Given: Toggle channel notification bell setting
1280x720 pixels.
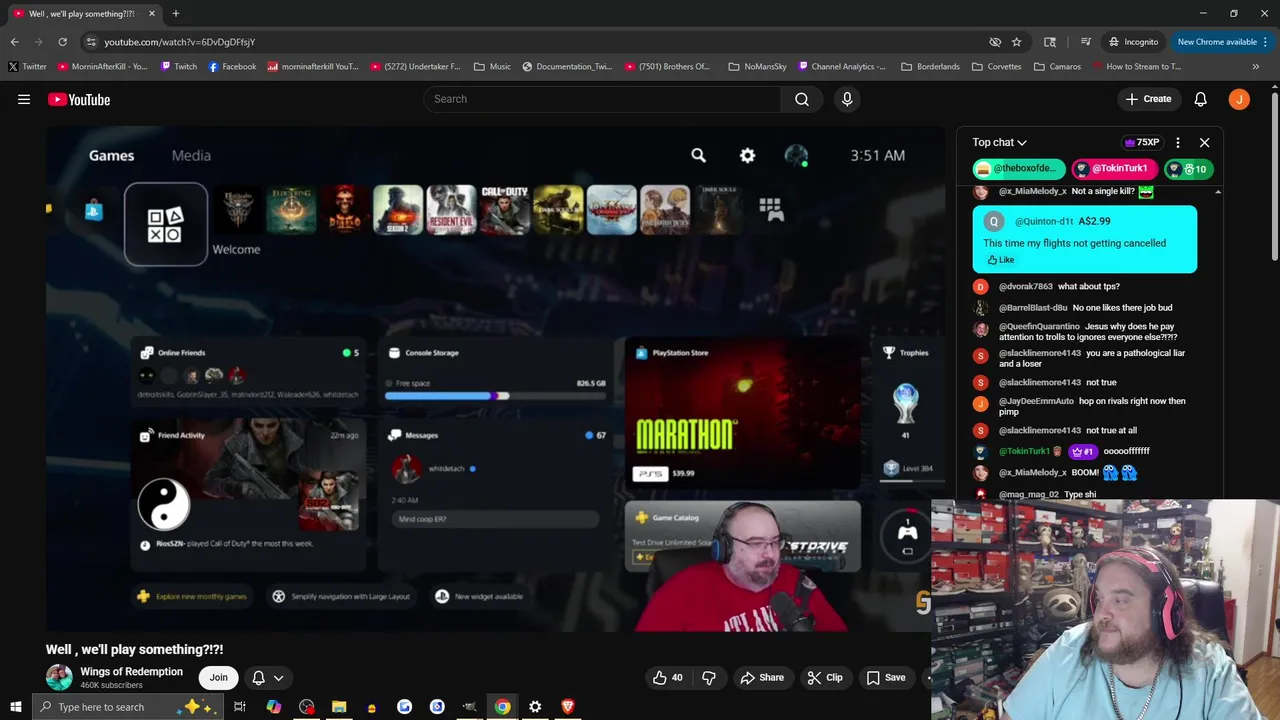Looking at the screenshot, I should click(258, 677).
